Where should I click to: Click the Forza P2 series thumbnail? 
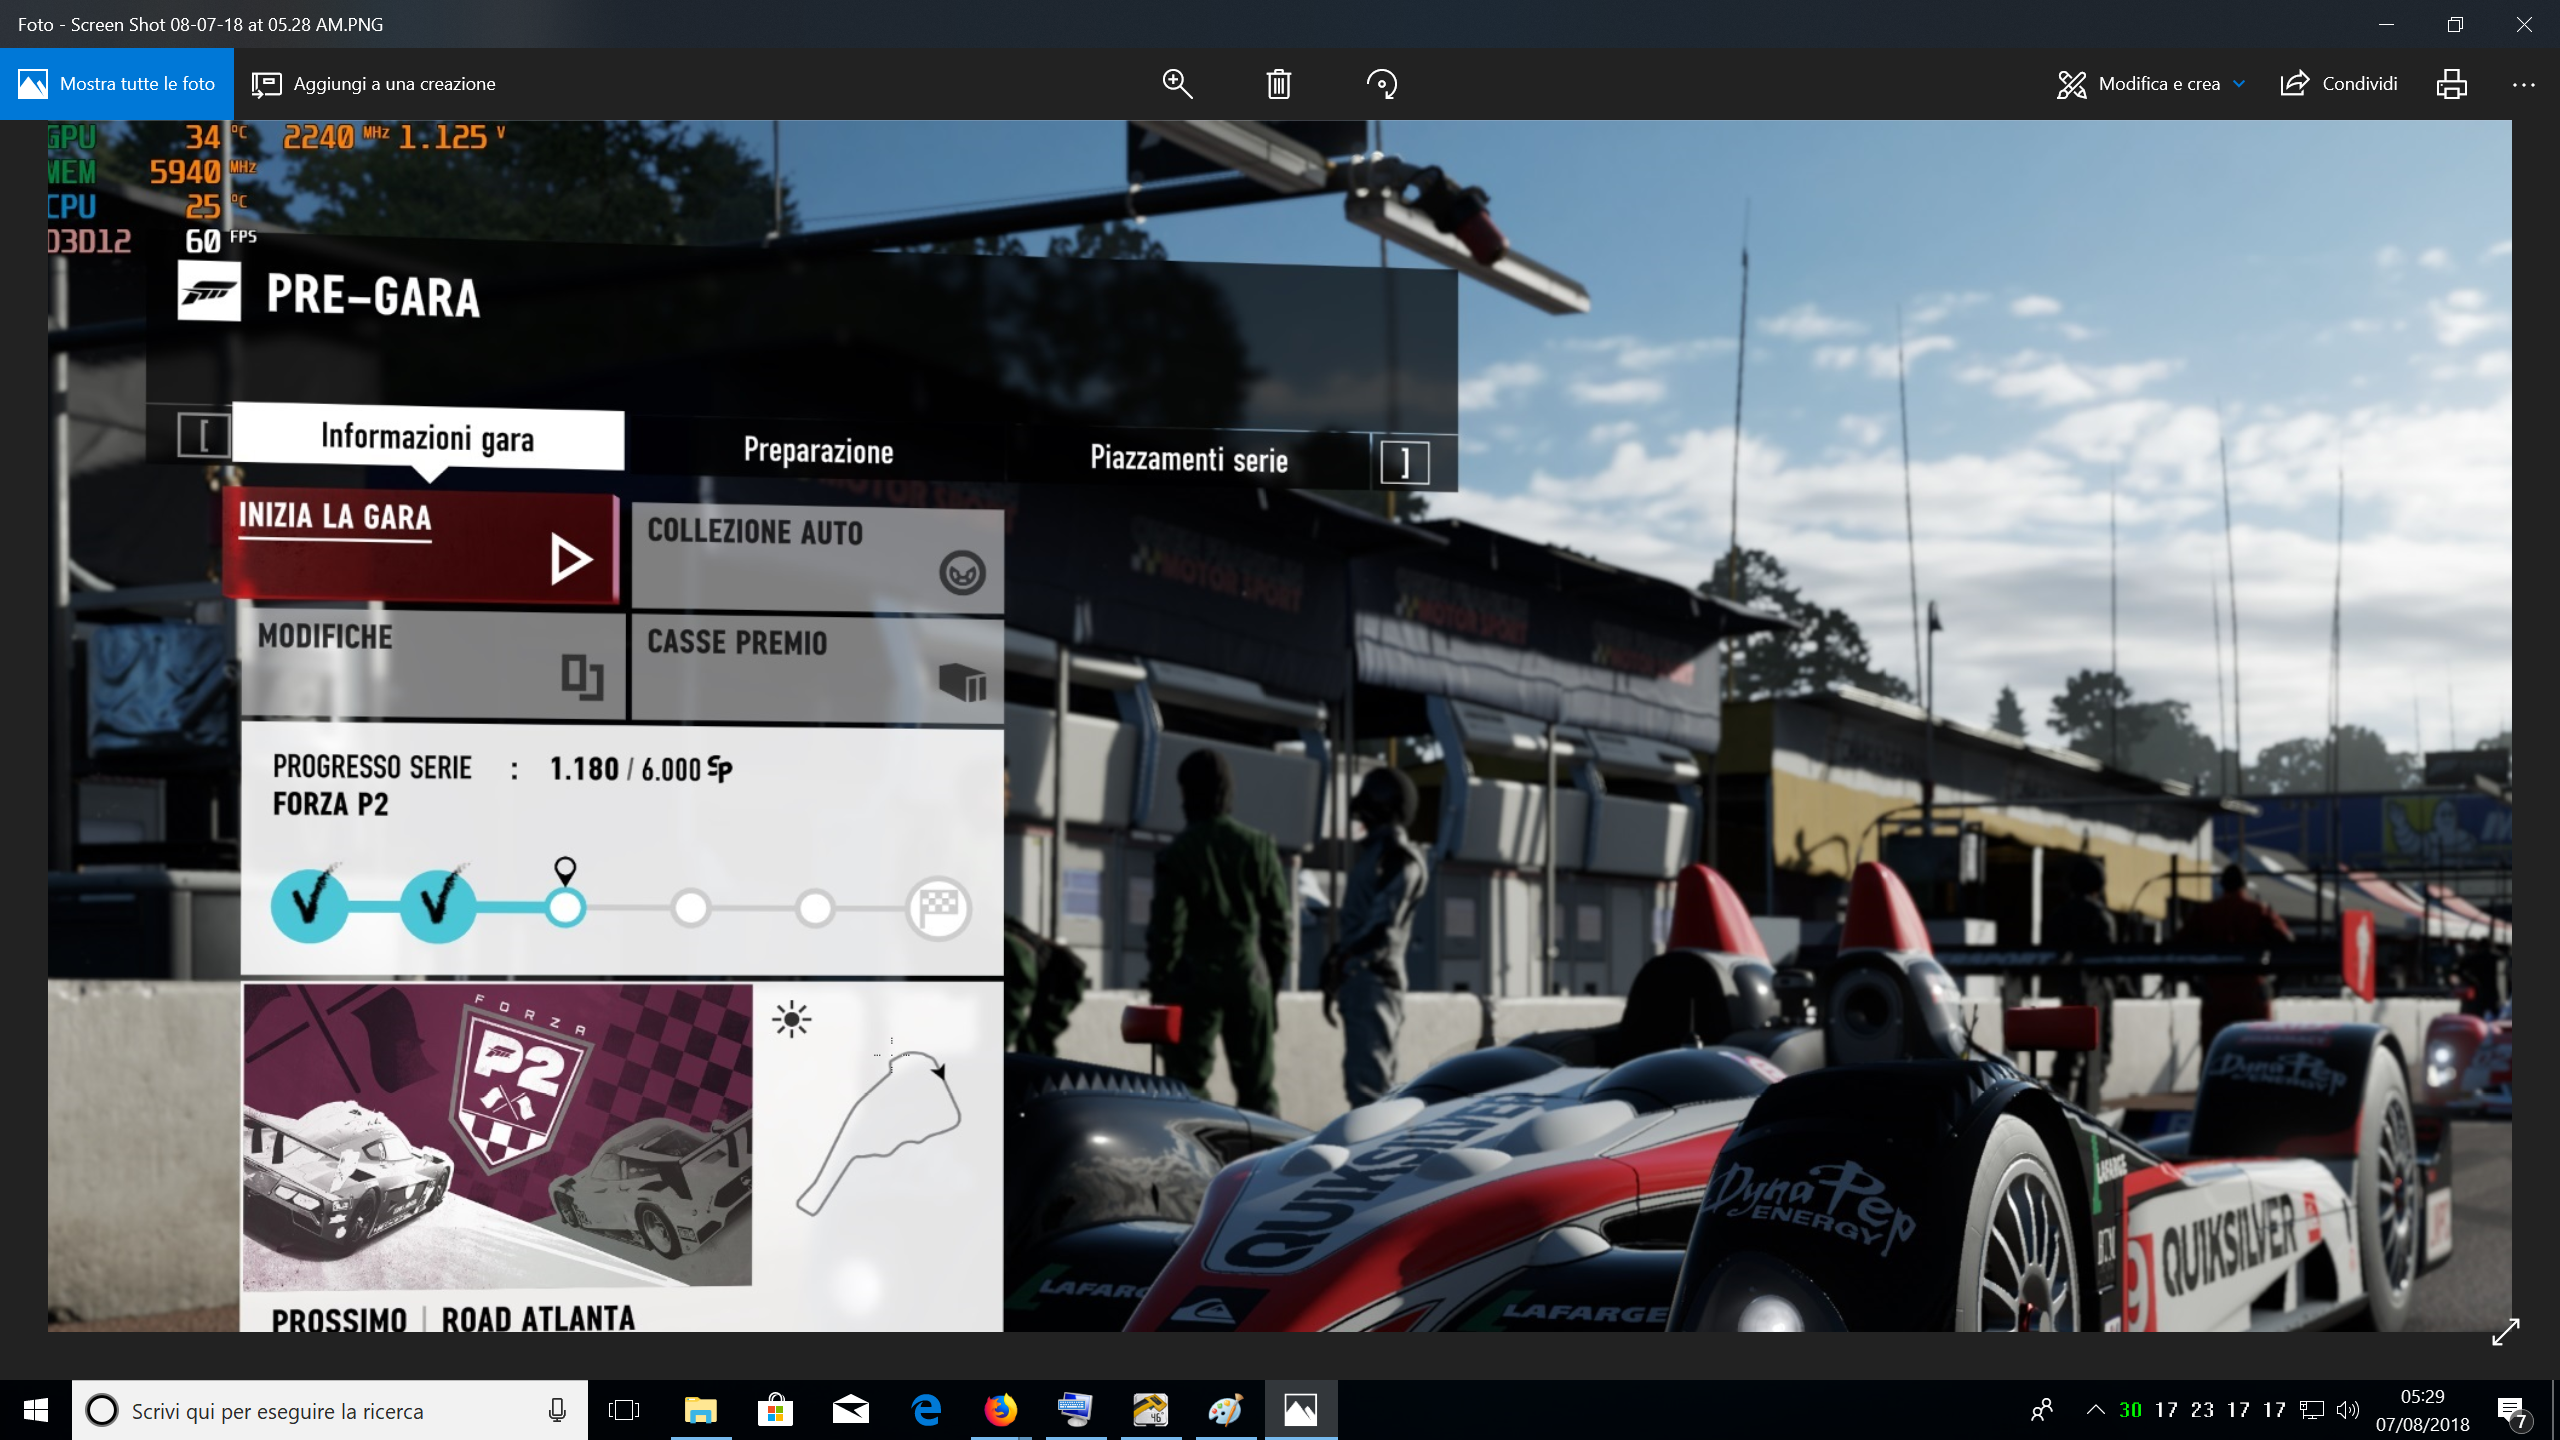coord(497,1135)
